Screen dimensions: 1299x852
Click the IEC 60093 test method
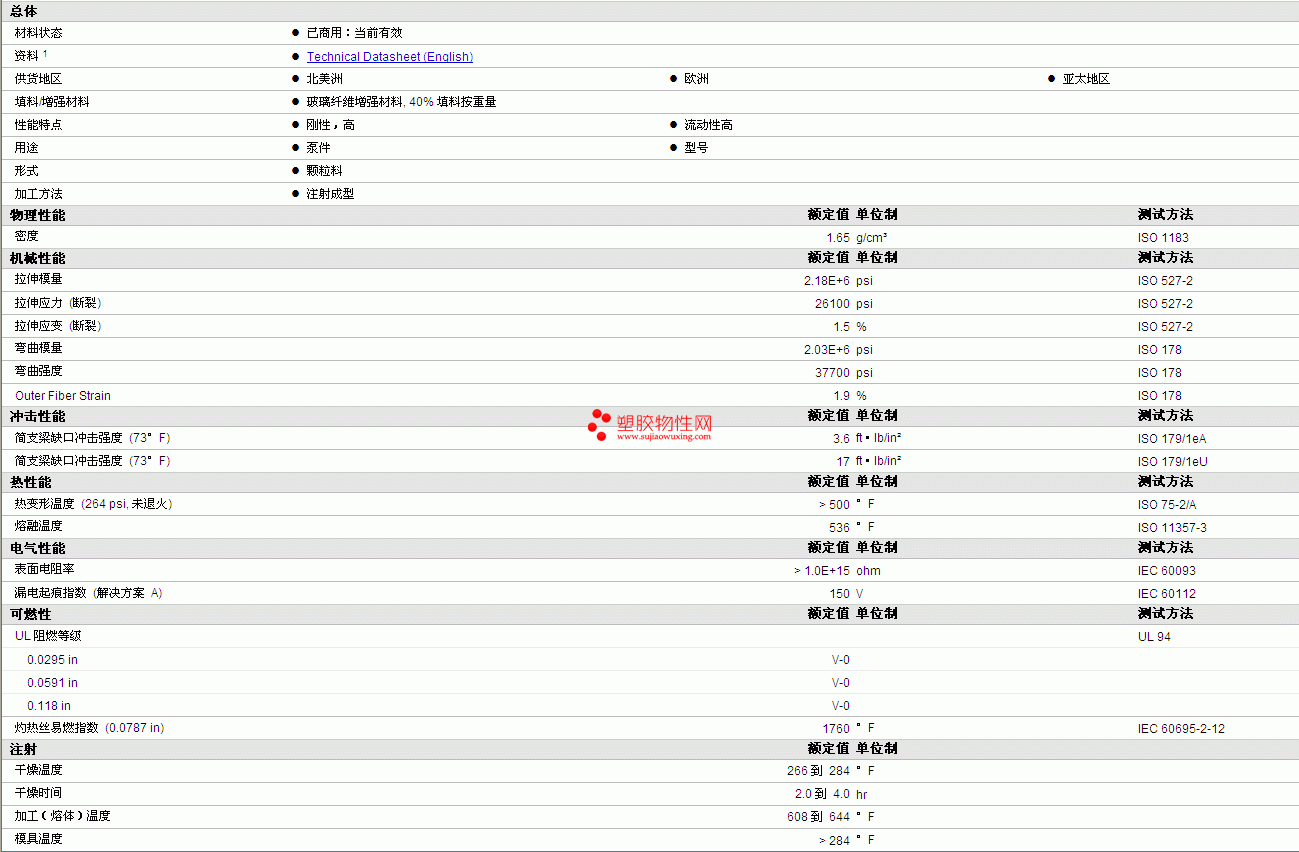click(1166, 571)
